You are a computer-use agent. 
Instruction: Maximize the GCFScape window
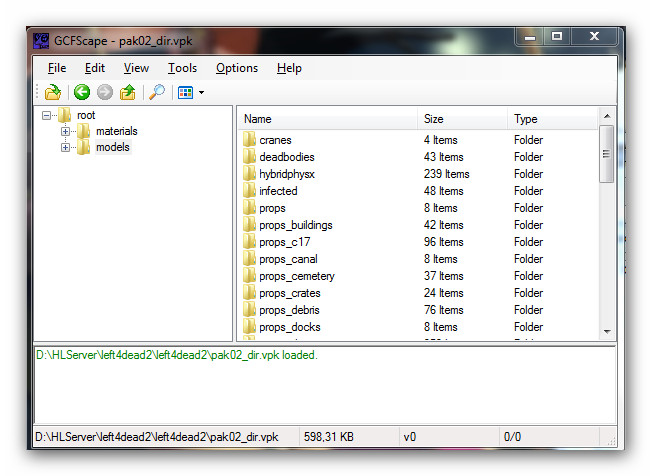tap(557, 37)
